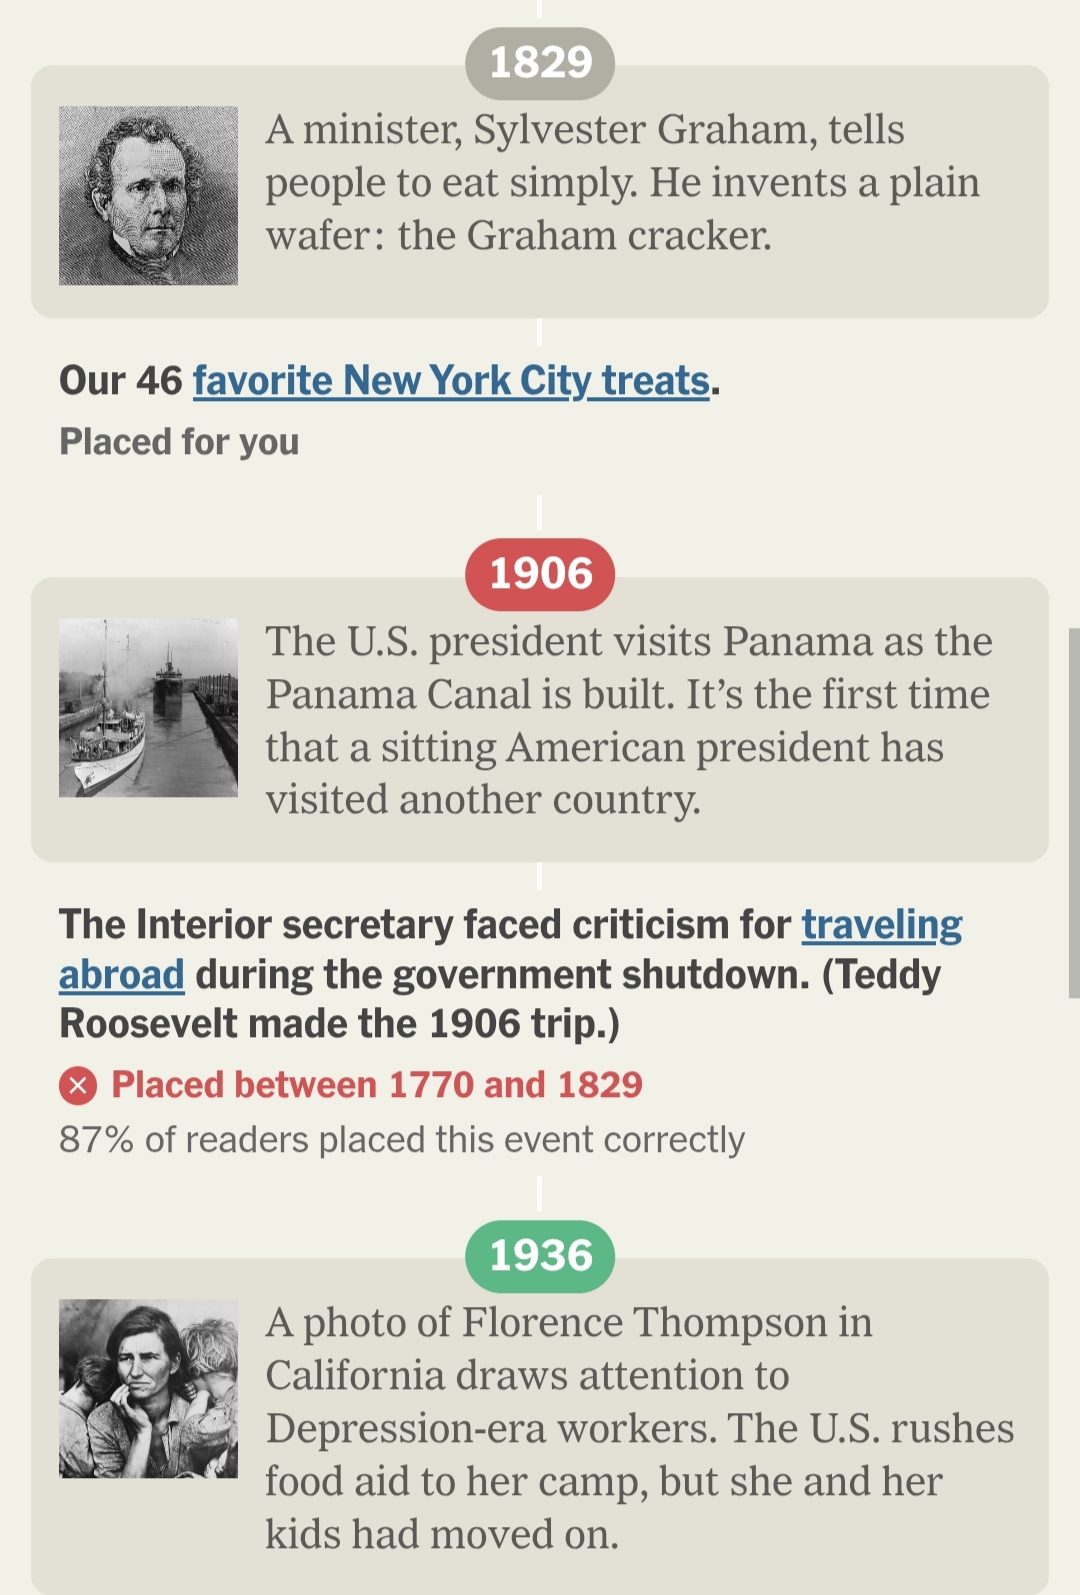Tap the gray 1829 year badge

coord(540,63)
